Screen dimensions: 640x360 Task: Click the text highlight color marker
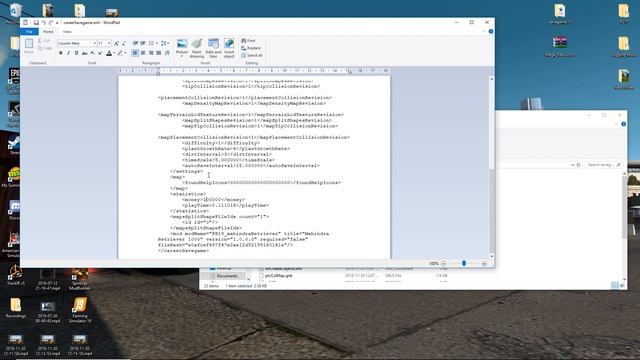click(120, 53)
